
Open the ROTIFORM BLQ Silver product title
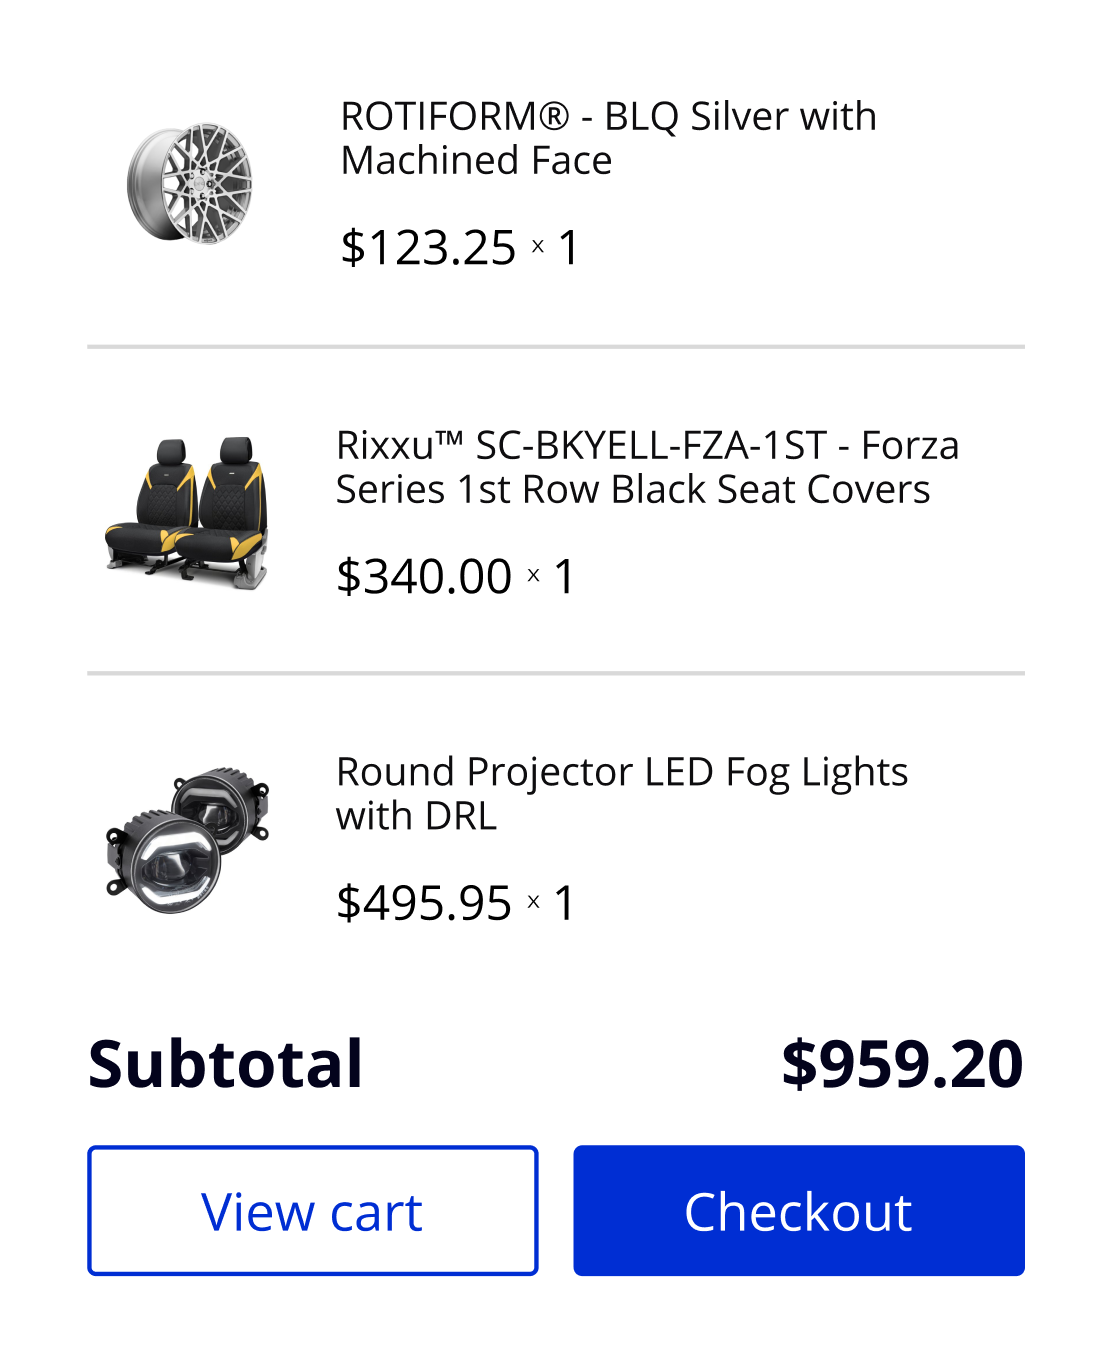coord(608,138)
